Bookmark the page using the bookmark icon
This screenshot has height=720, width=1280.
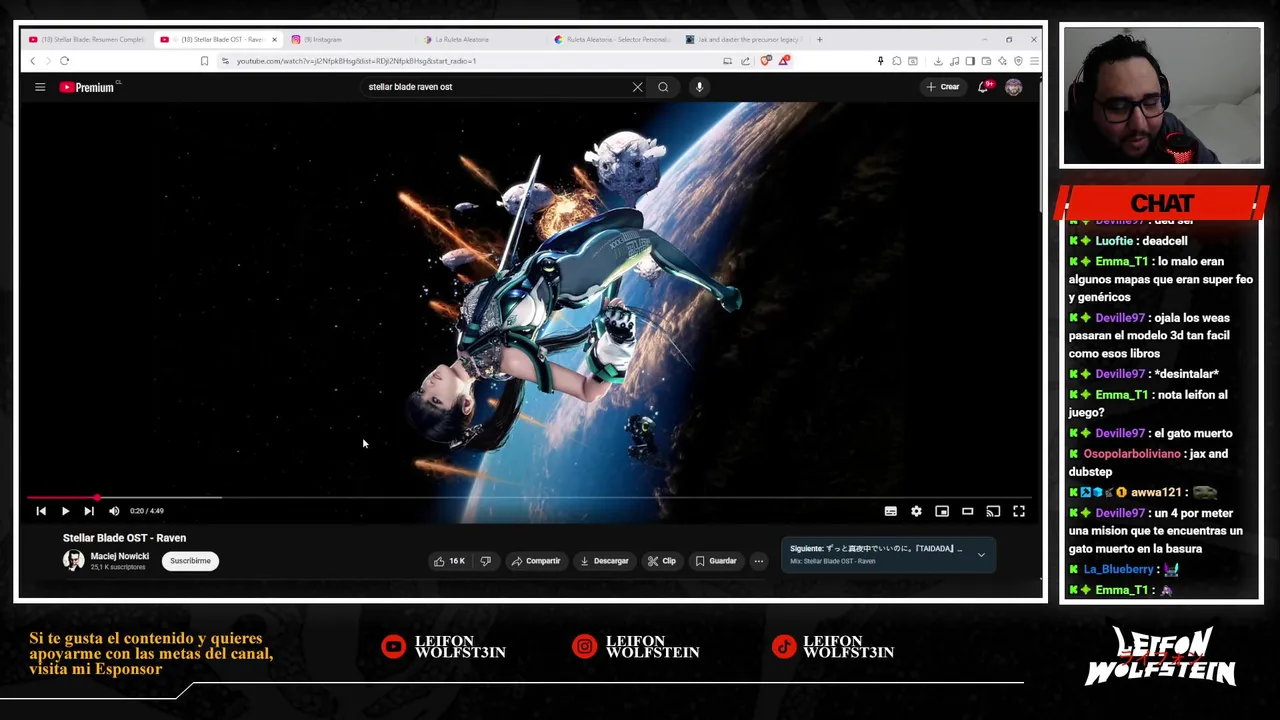point(204,61)
